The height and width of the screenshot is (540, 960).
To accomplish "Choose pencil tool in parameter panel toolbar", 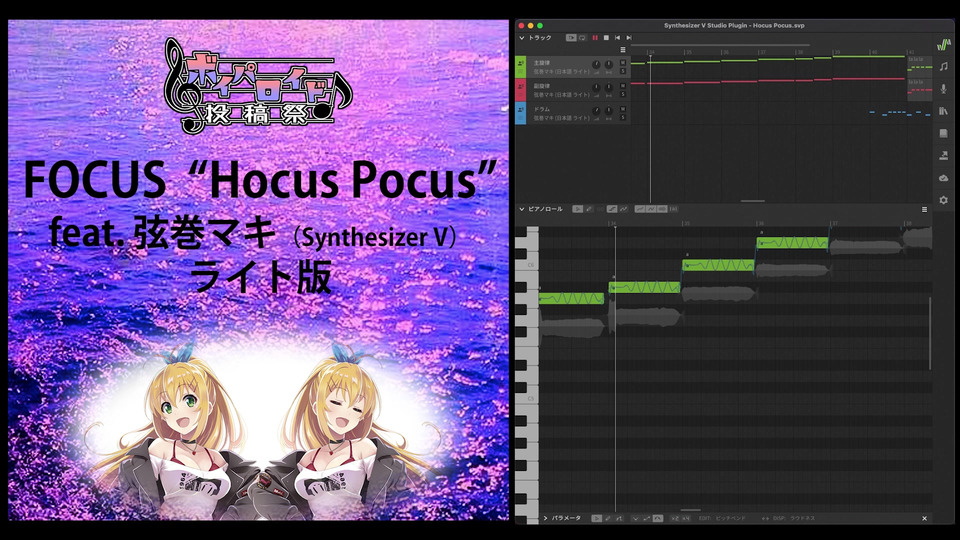I will point(608,519).
